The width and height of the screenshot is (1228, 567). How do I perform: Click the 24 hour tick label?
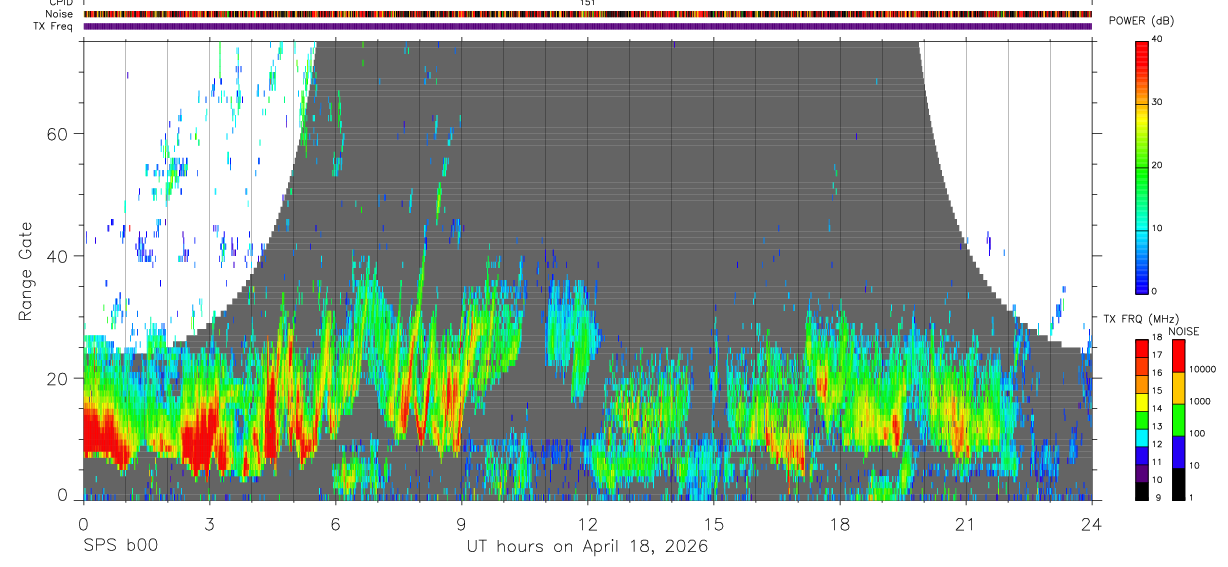click(1091, 524)
